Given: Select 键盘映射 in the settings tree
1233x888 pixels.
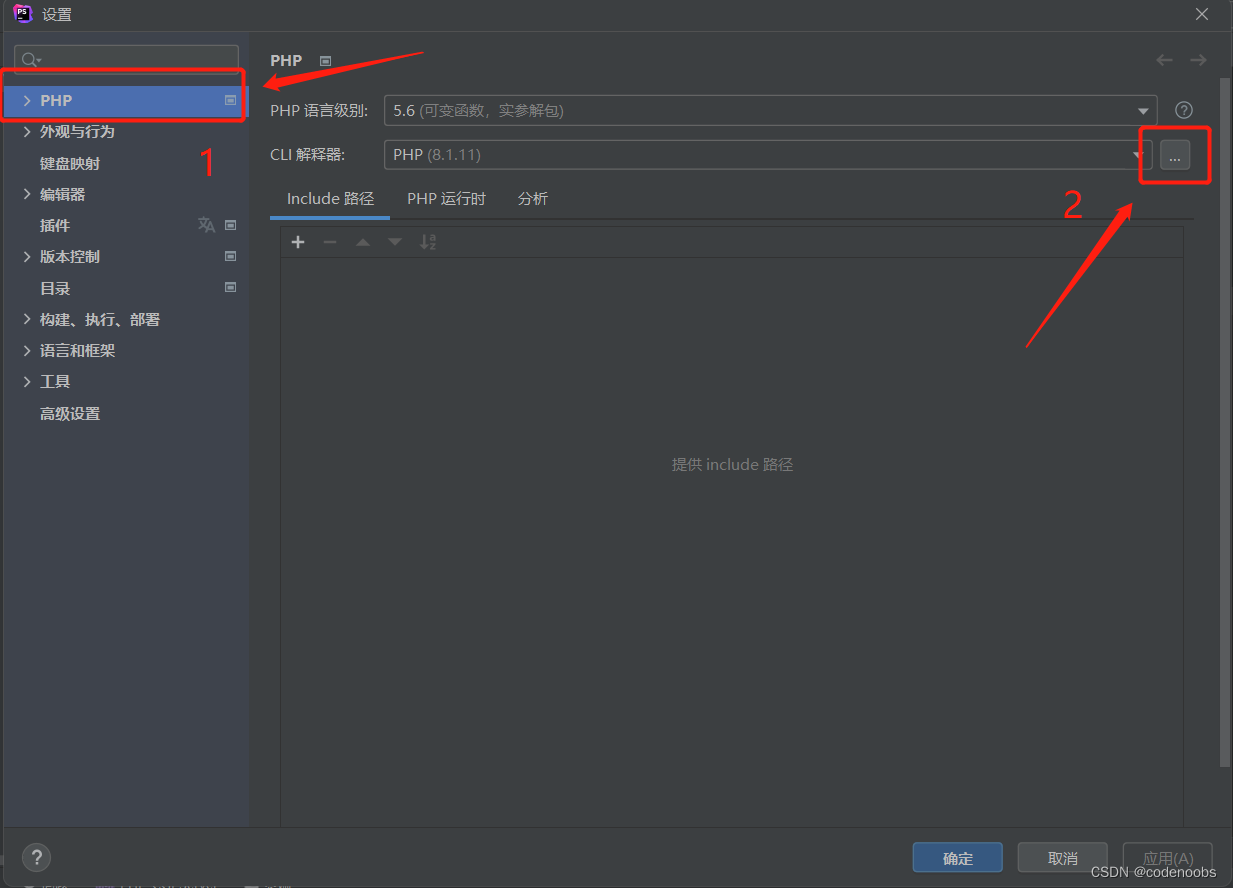Looking at the screenshot, I should coord(70,163).
